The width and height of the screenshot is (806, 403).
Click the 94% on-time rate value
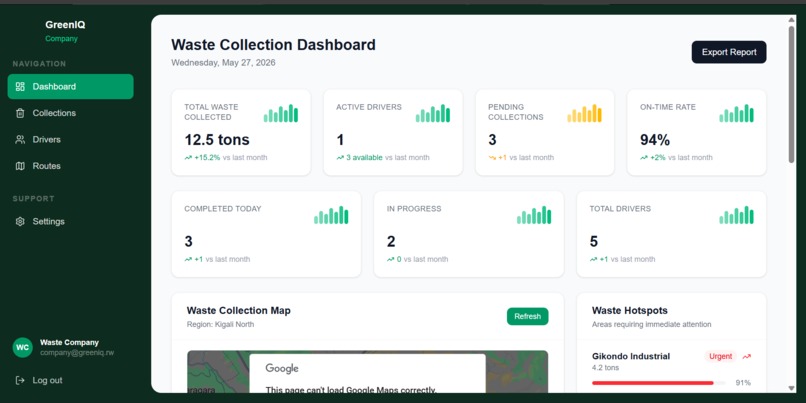tap(655, 140)
